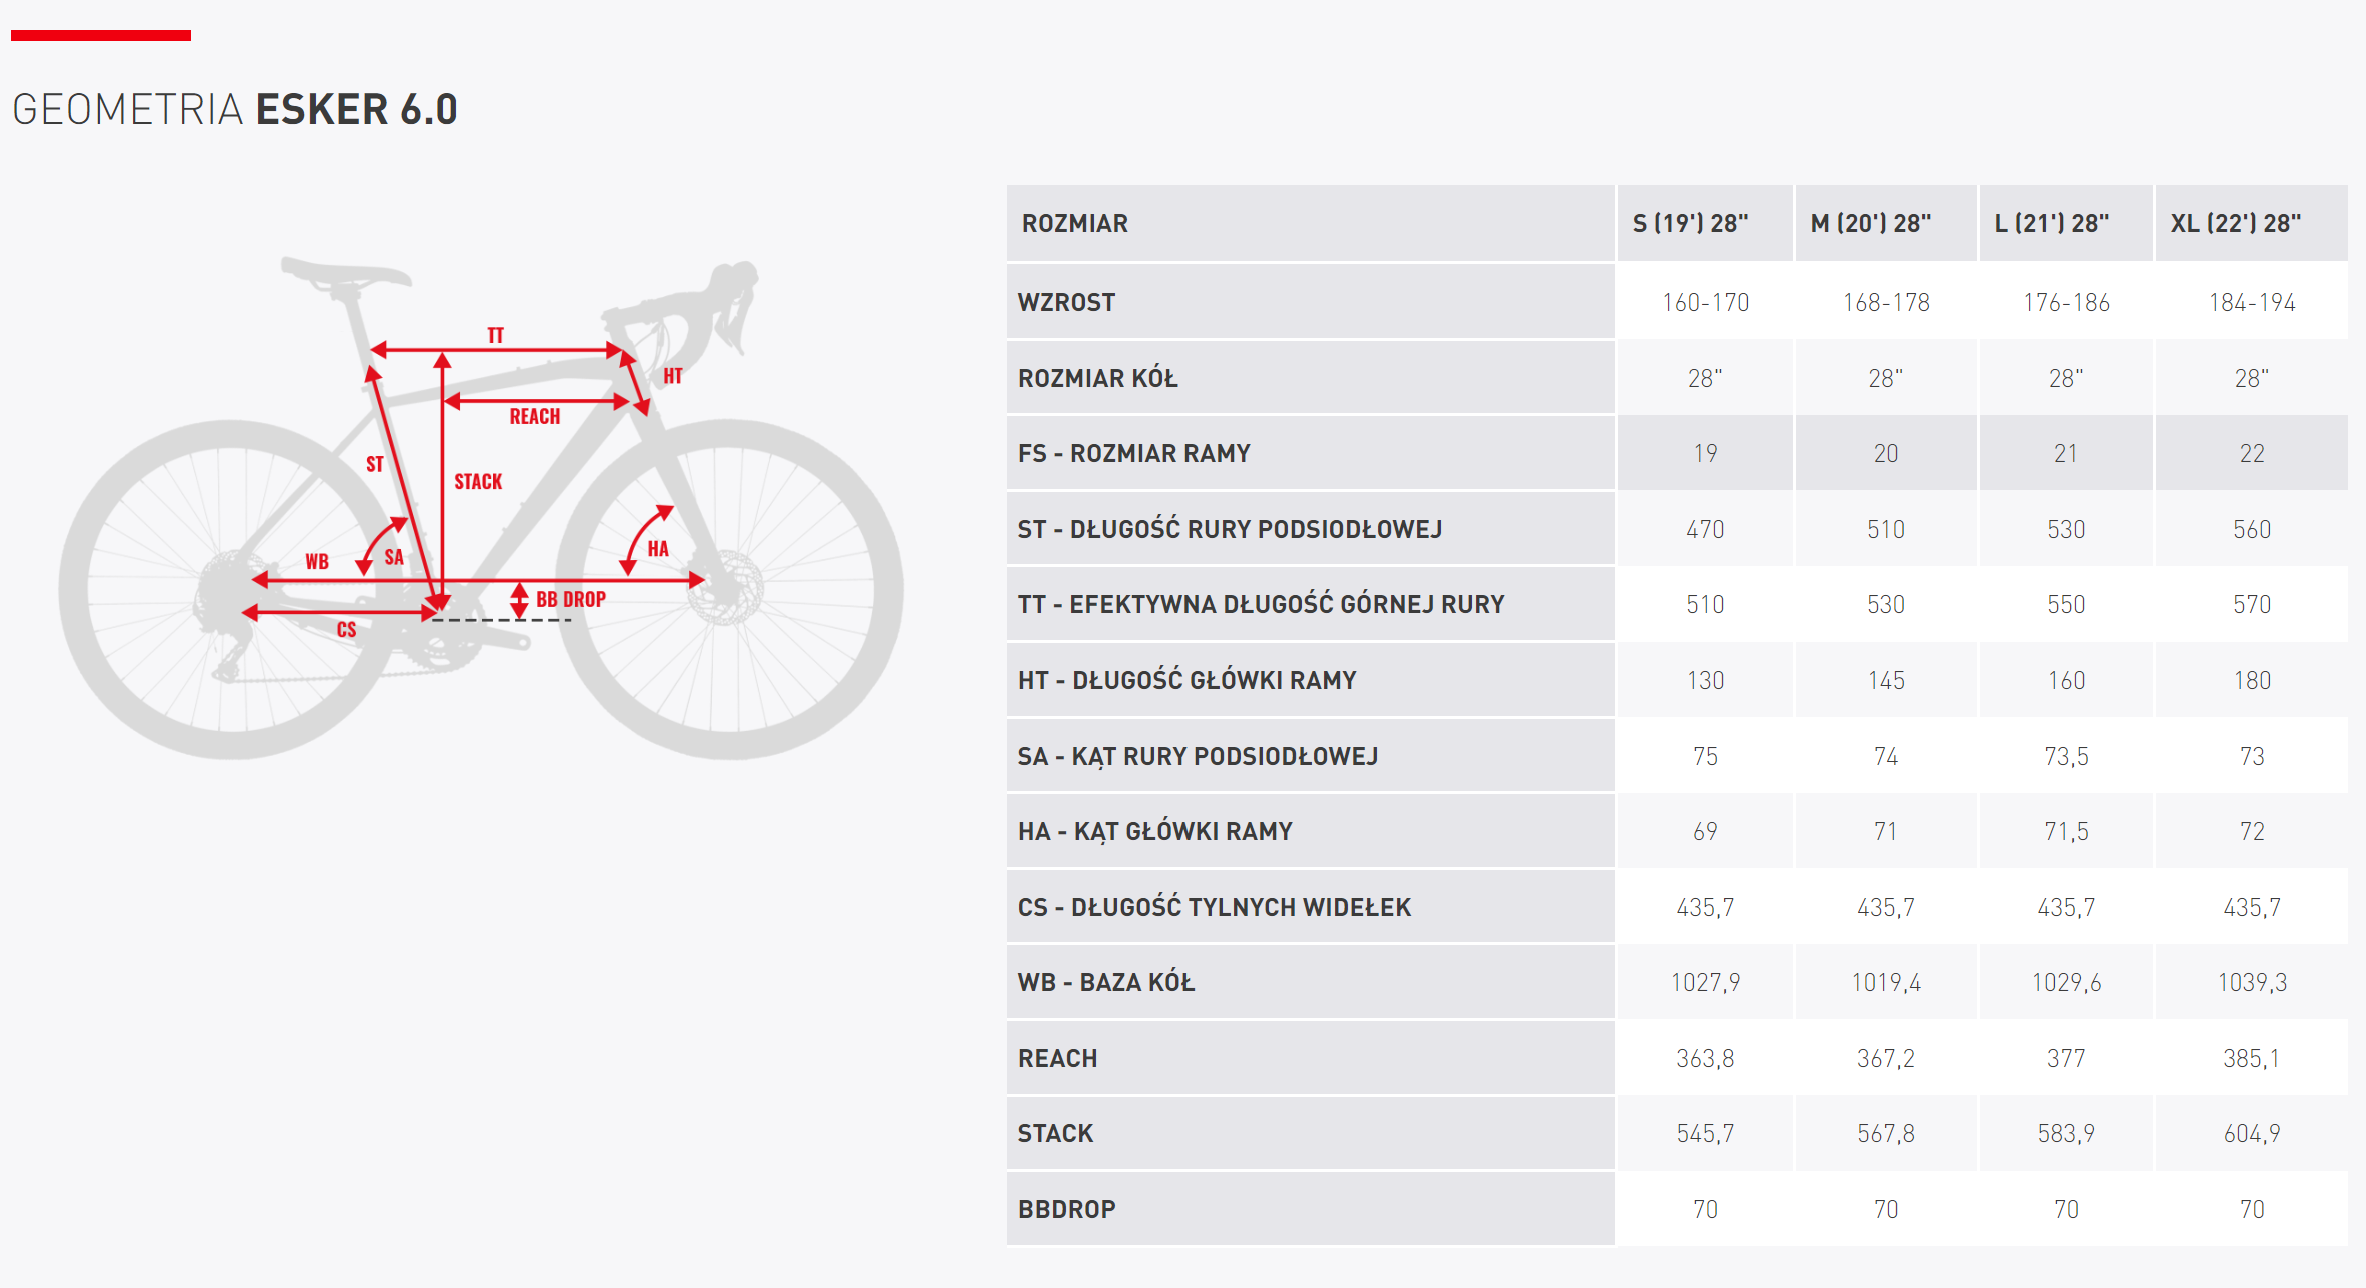Click the TT label on the bike diagram
2366x1288 pixels.
click(x=496, y=335)
